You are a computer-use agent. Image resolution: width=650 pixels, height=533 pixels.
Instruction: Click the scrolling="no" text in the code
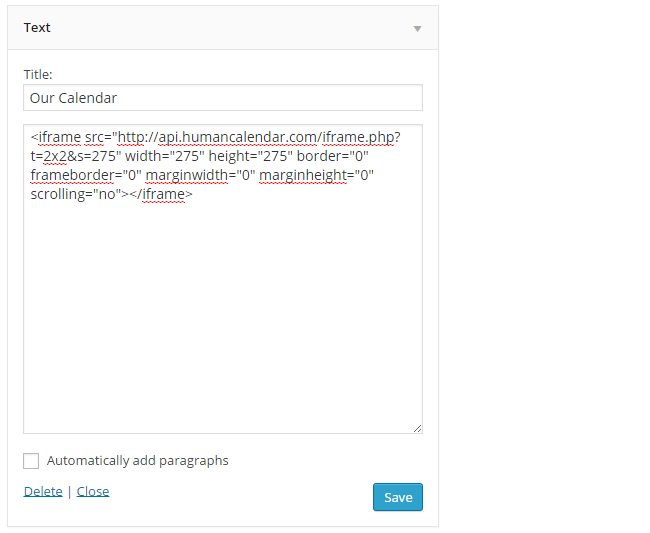75,194
